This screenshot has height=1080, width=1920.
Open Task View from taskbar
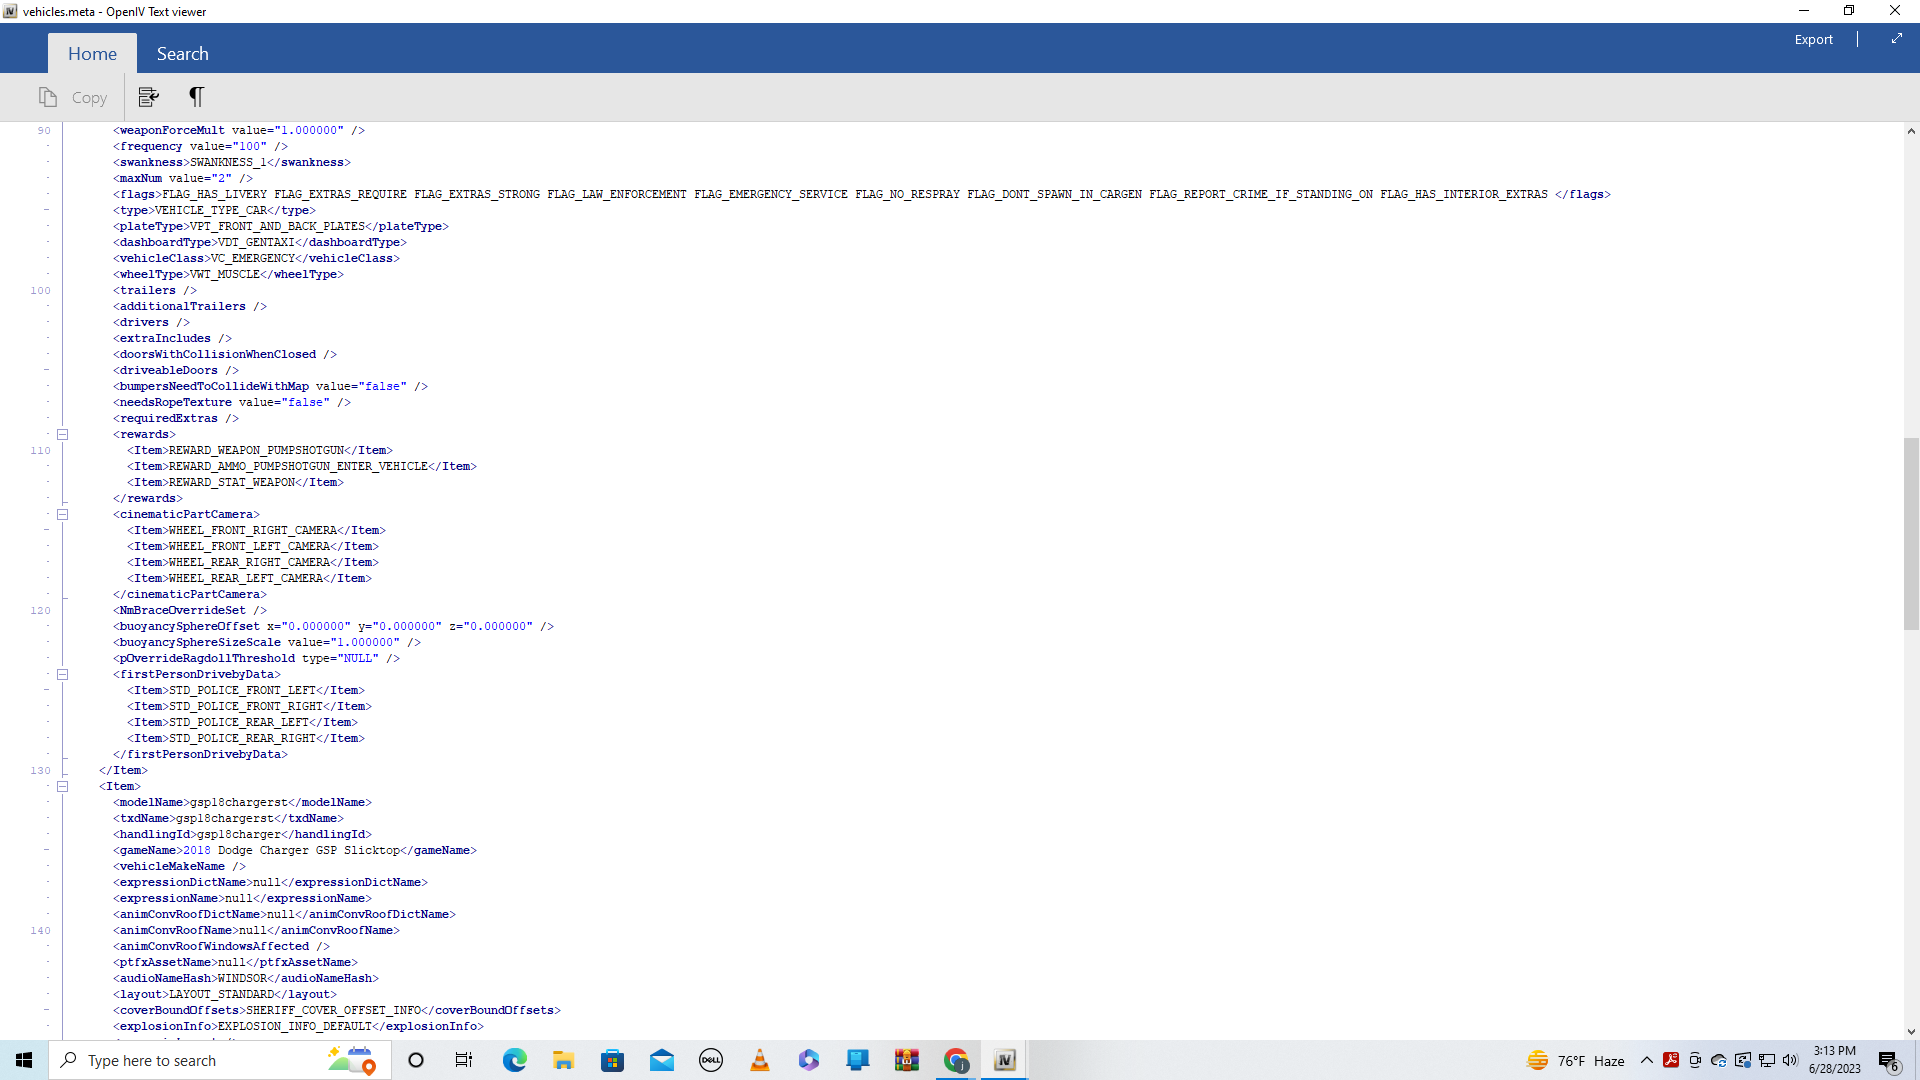coord(464,1060)
